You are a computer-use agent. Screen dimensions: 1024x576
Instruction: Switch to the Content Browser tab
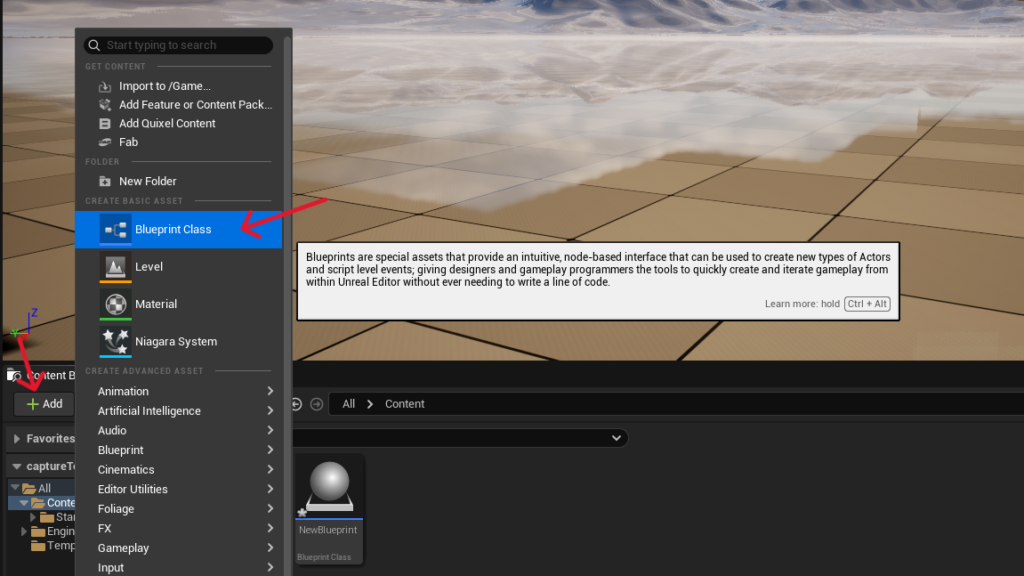pos(41,376)
